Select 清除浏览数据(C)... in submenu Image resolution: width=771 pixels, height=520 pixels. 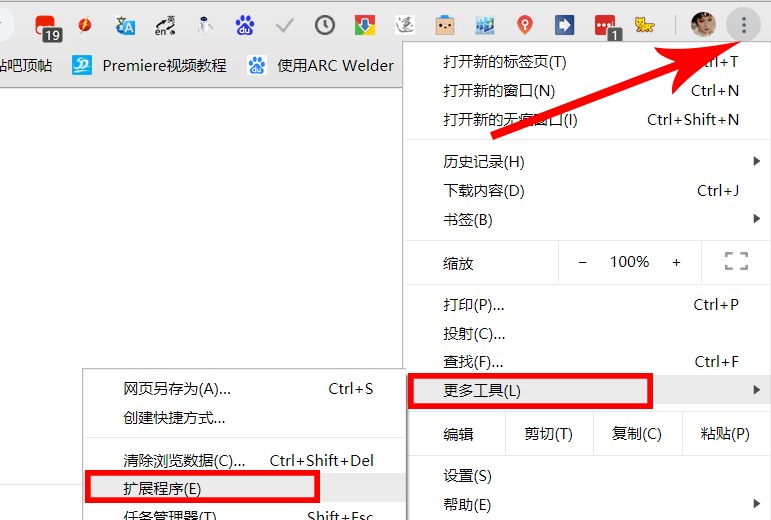click(245, 461)
